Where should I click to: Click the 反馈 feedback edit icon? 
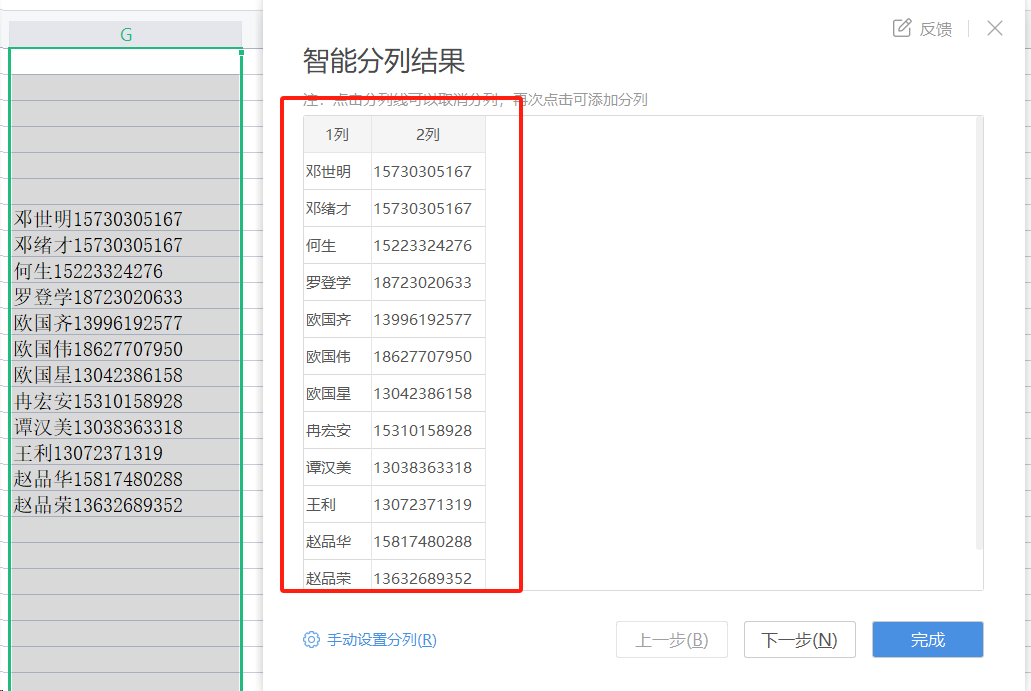click(x=901, y=28)
